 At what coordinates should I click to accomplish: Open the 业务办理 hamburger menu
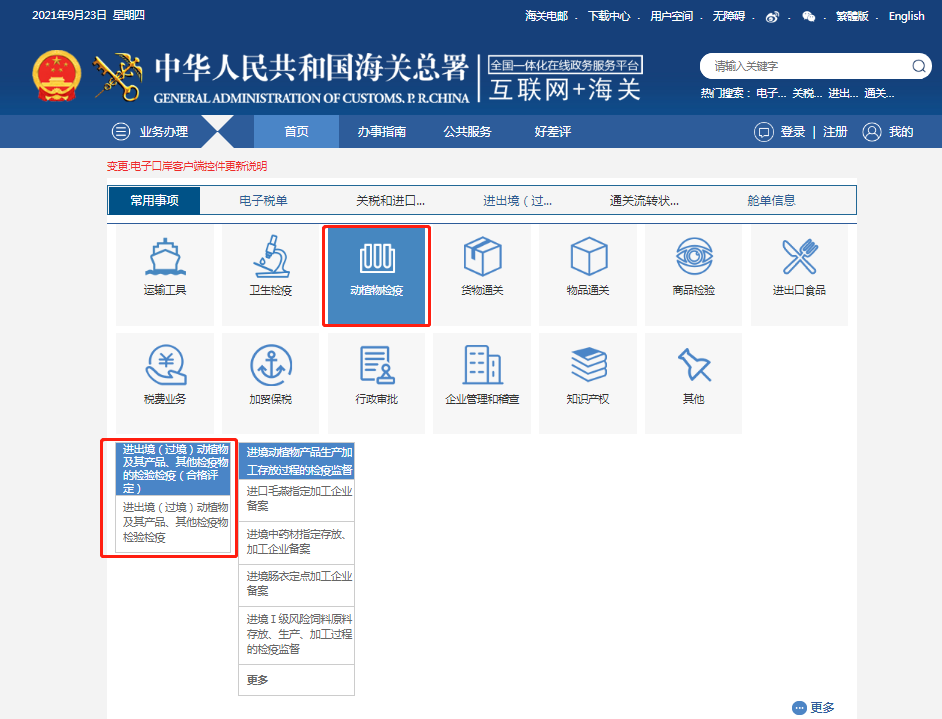[x=122, y=131]
